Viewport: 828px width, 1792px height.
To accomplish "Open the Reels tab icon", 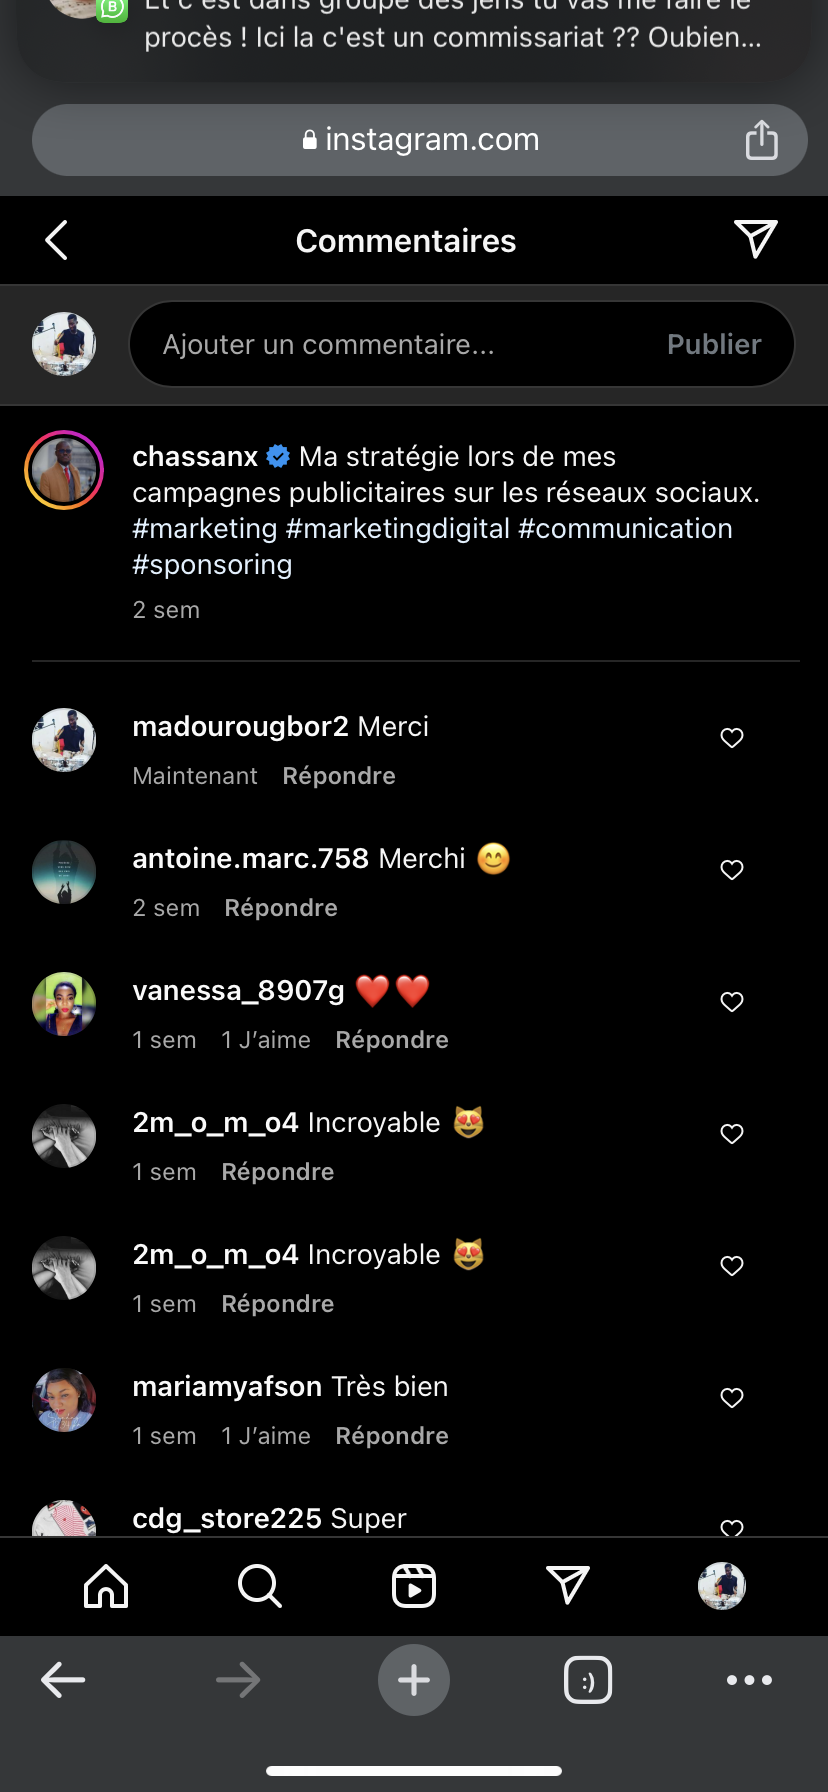I will click(x=414, y=1586).
